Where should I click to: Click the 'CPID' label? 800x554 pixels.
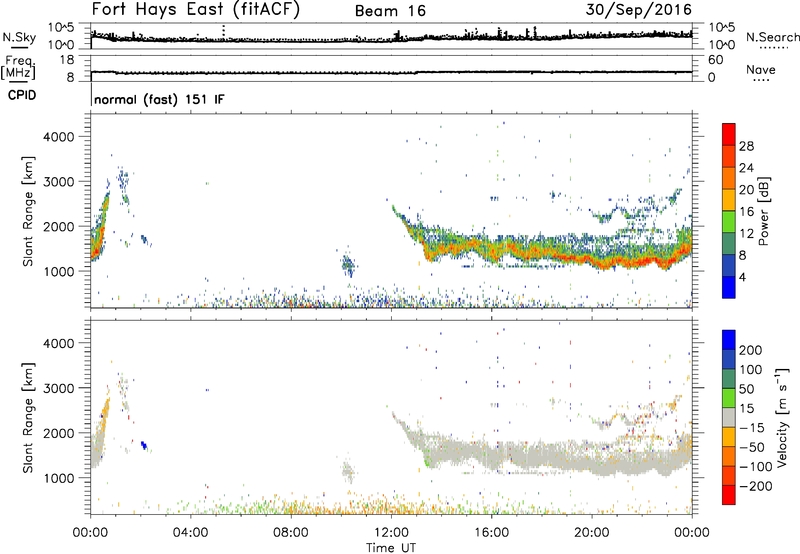pyautogui.click(x=22, y=95)
